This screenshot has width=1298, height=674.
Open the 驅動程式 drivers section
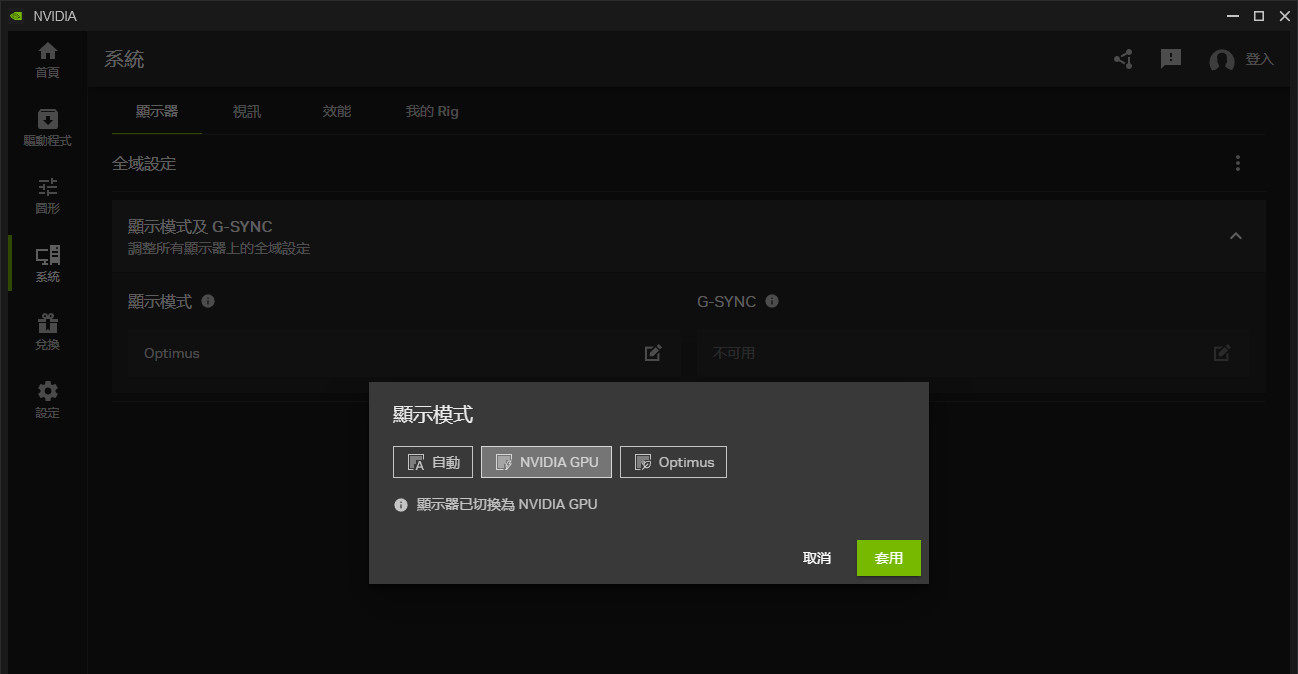pyautogui.click(x=47, y=128)
